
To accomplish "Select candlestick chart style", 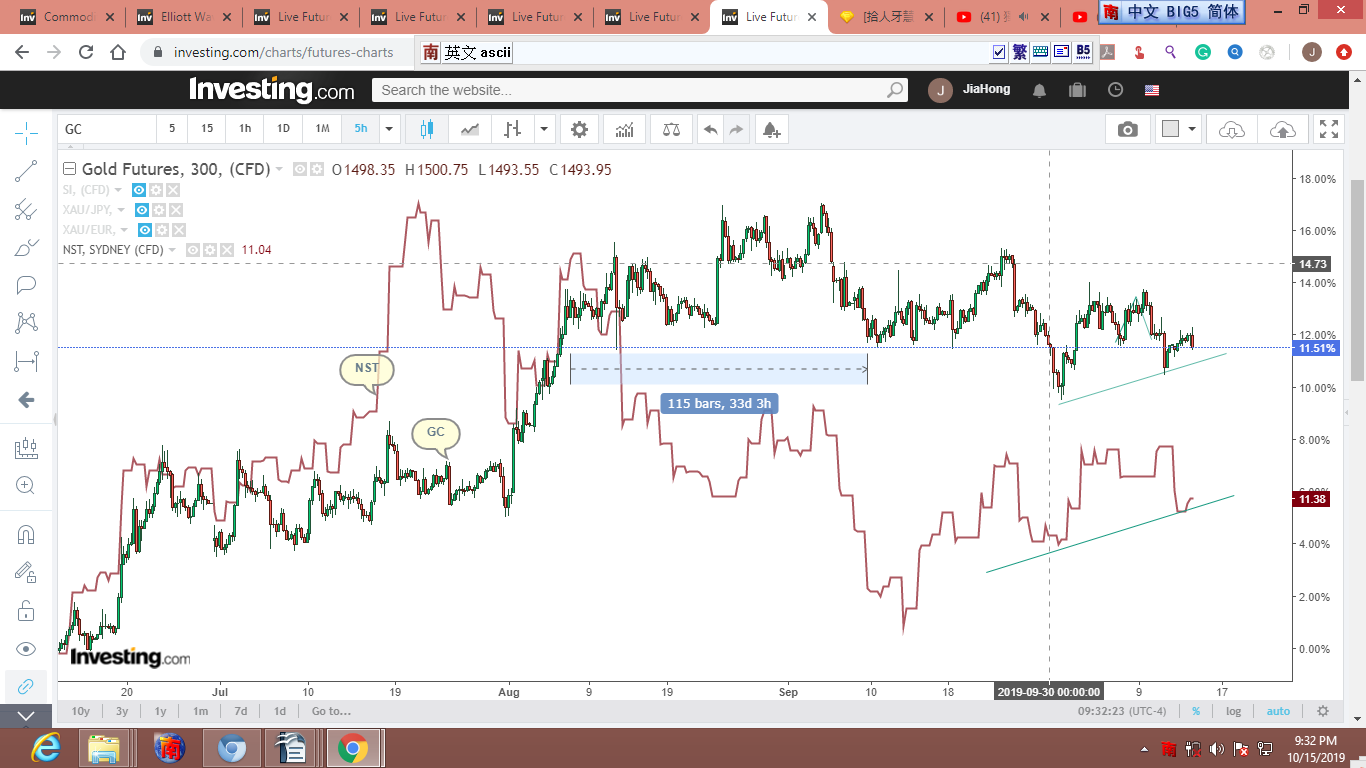I will point(427,129).
